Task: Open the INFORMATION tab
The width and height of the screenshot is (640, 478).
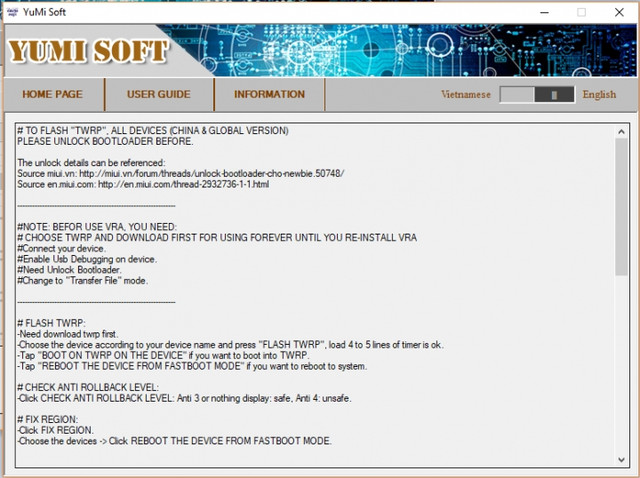Action: click(269, 94)
